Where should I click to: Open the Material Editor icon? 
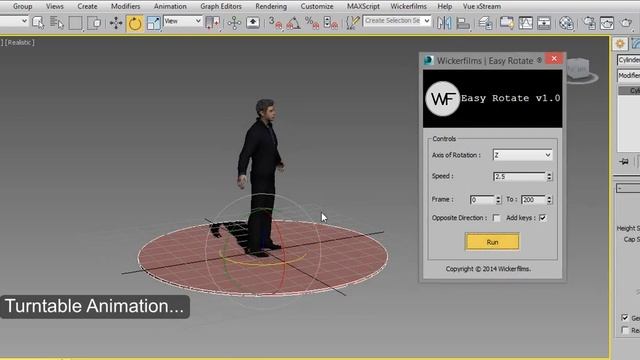[x=567, y=23]
